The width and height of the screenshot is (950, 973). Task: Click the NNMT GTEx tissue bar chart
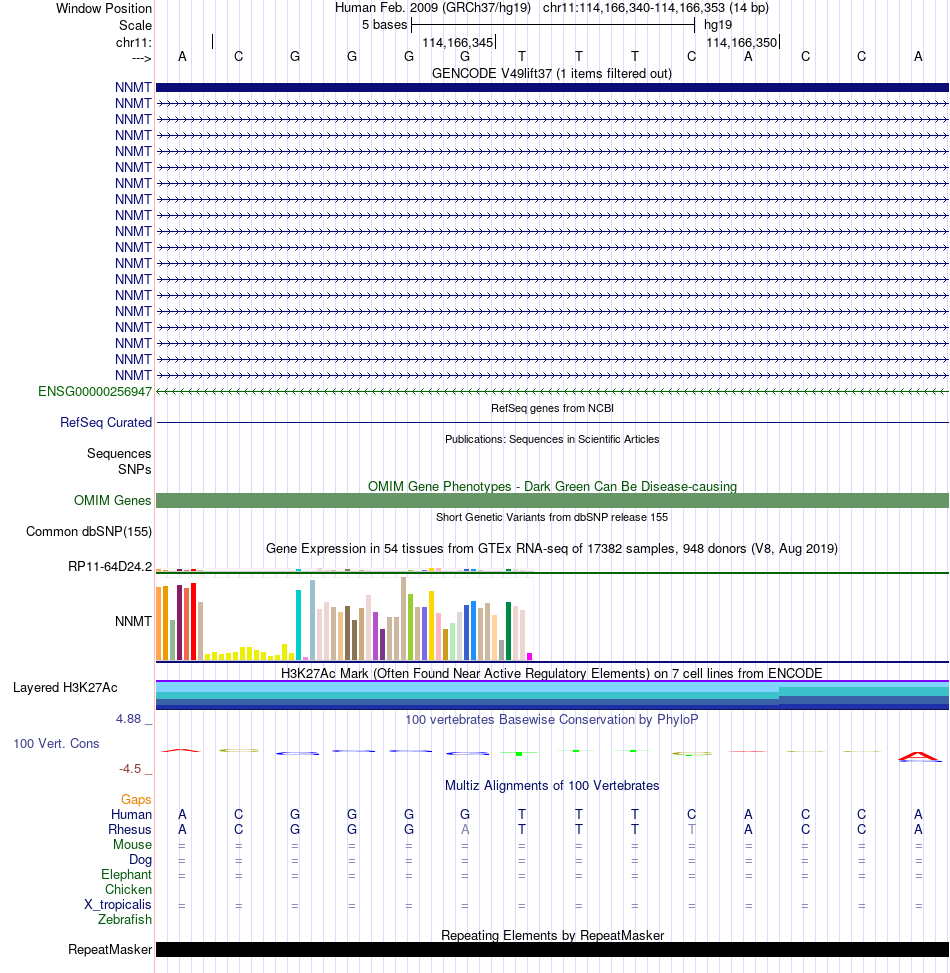tap(344, 619)
